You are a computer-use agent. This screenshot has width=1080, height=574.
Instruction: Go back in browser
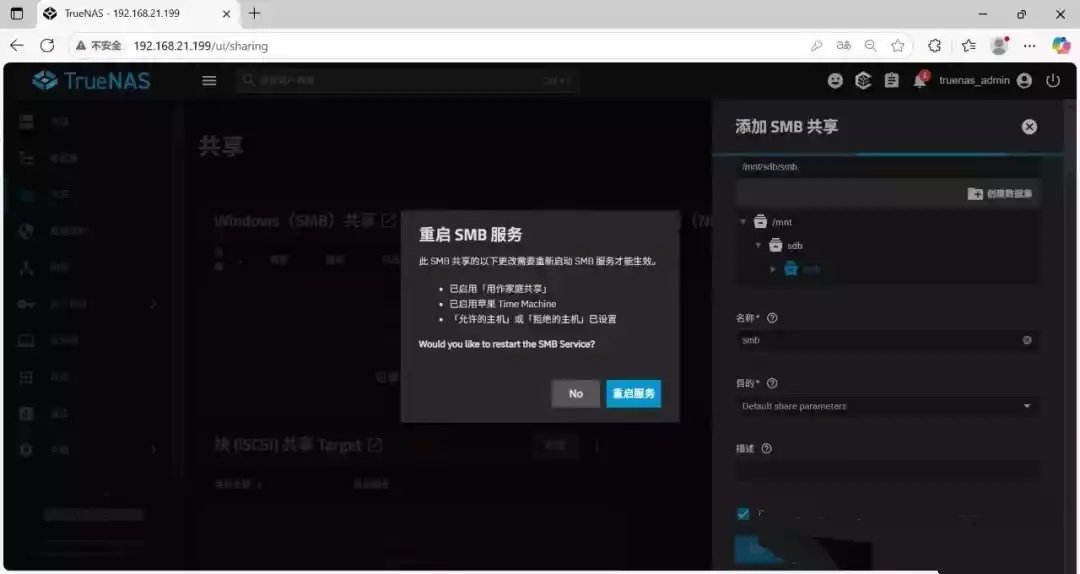click(x=17, y=45)
